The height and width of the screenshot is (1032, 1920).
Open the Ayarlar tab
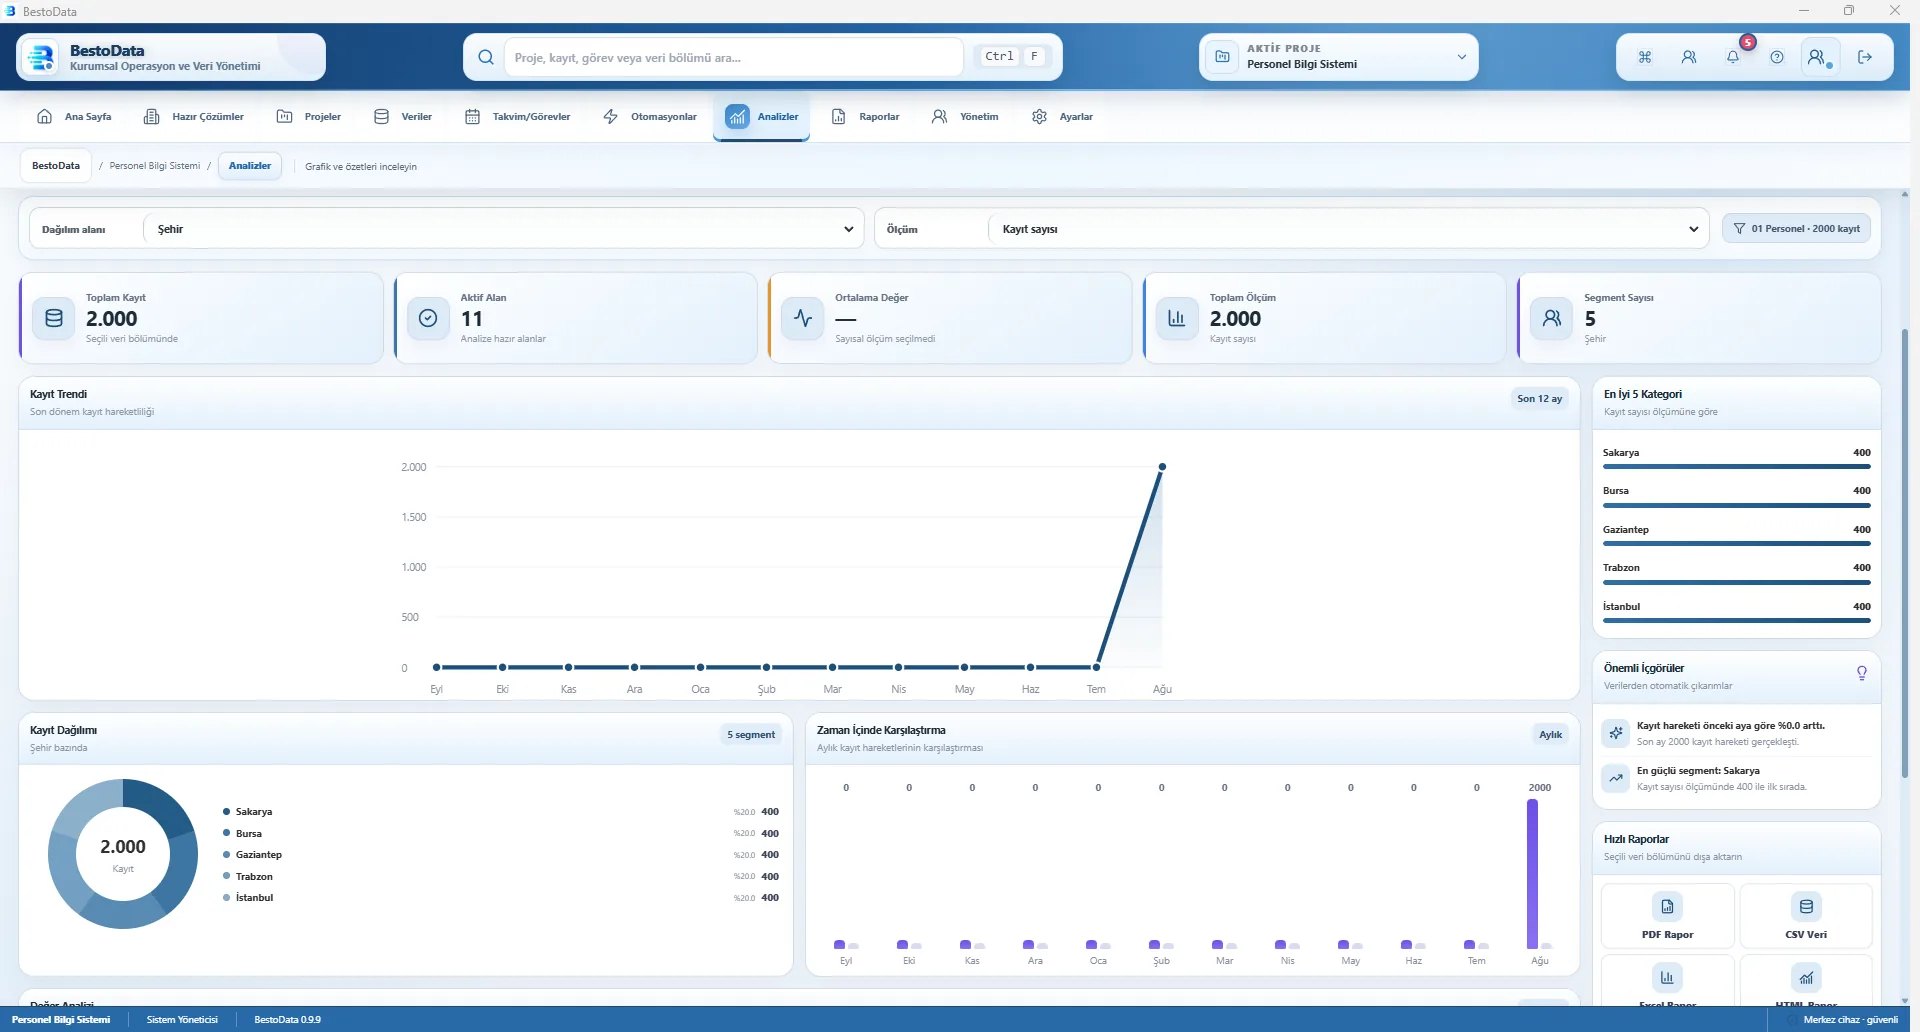click(x=1063, y=117)
